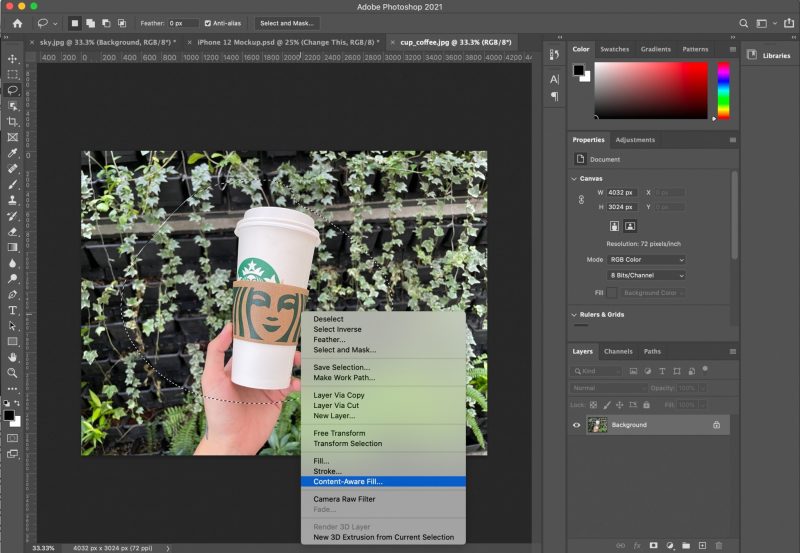Select the Eyedropper tool
The height and width of the screenshot is (553, 800).
click(12, 153)
